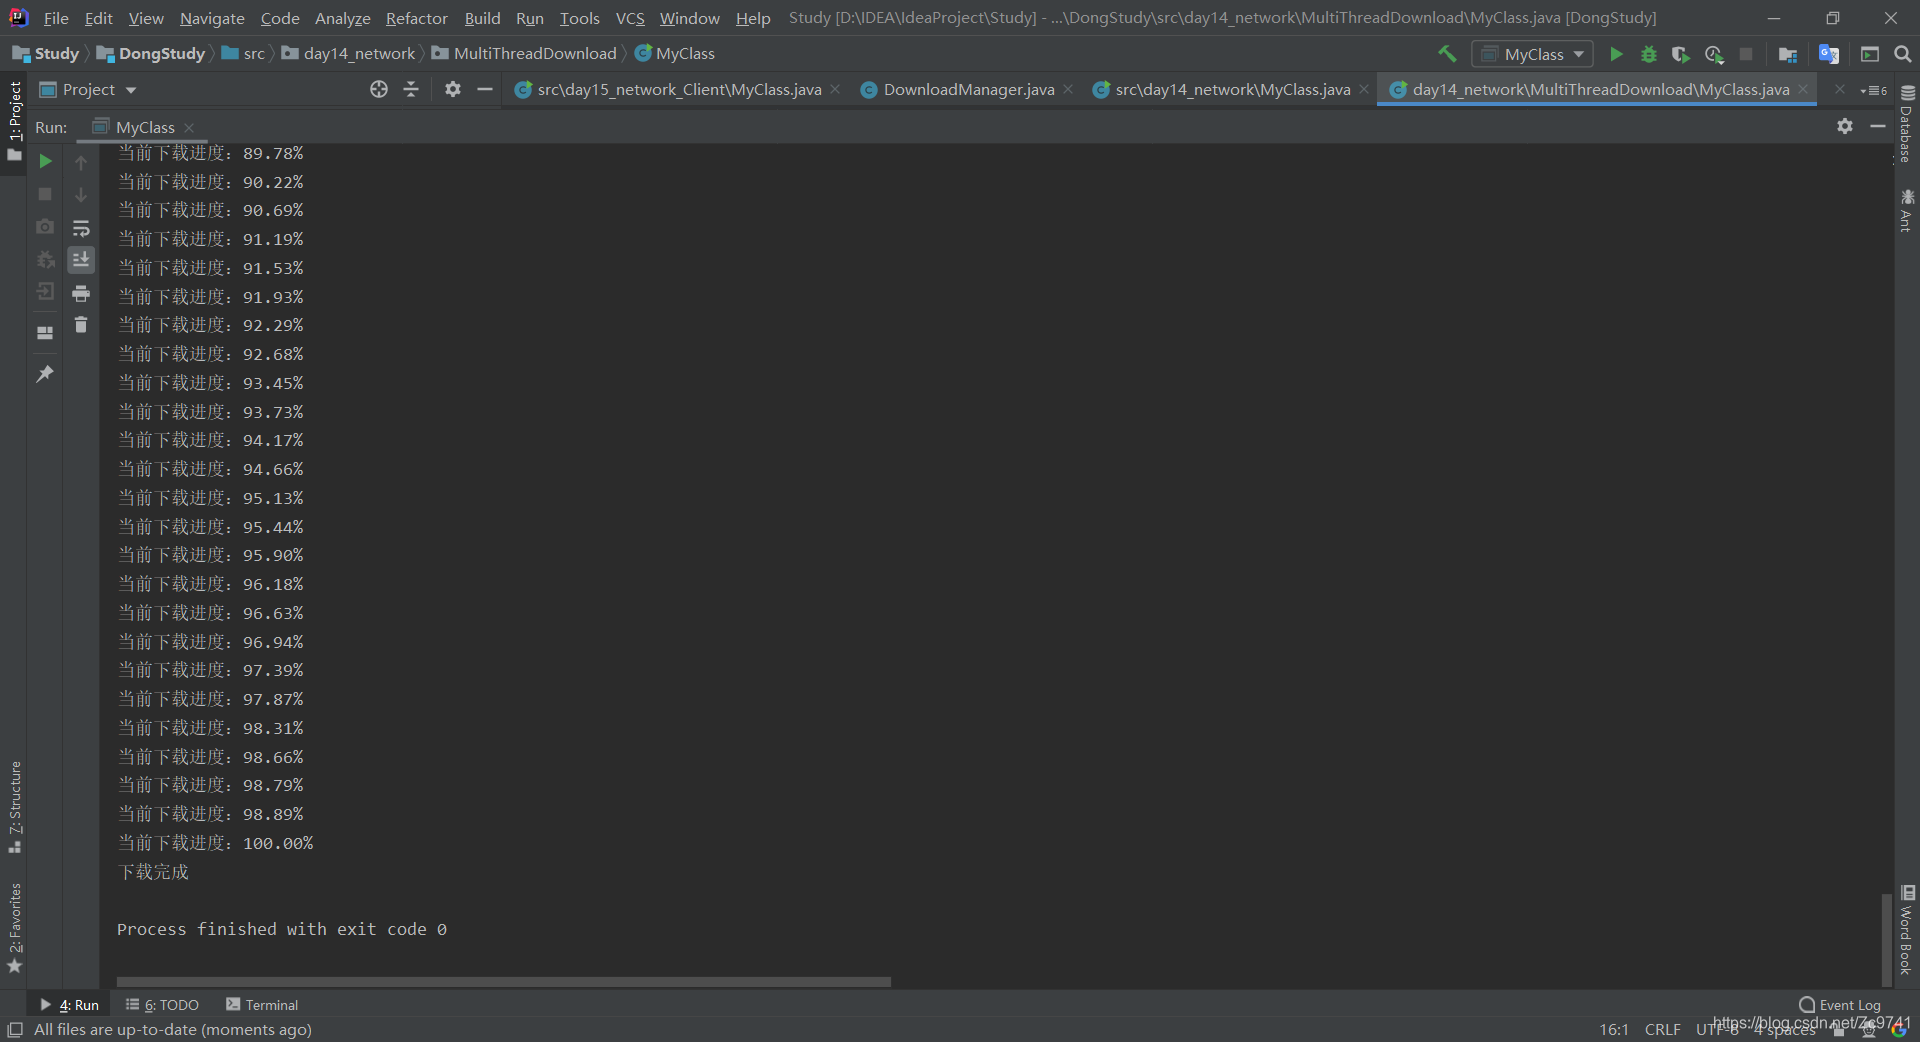Image resolution: width=1920 pixels, height=1042 pixels.
Task: Toggle soft-wrap in the console
Action: click(81, 228)
